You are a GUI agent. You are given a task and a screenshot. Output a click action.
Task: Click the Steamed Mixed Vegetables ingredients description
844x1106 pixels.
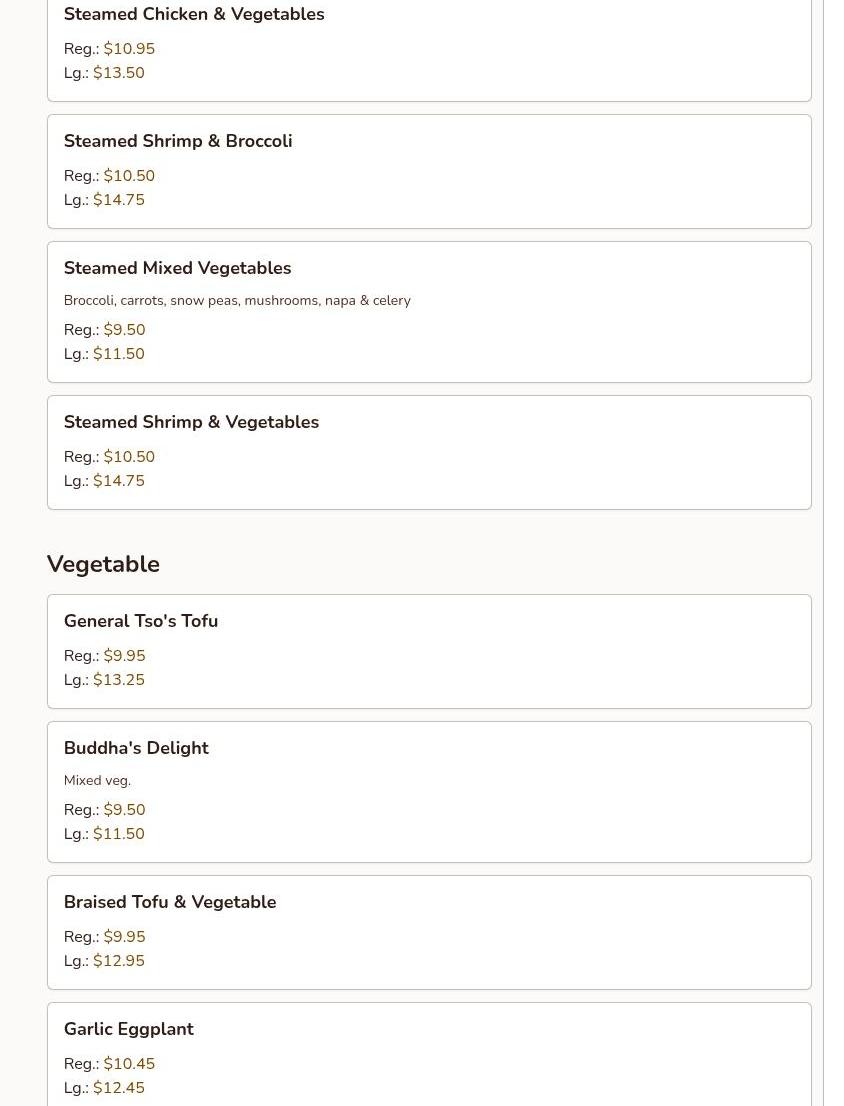[x=237, y=300]
